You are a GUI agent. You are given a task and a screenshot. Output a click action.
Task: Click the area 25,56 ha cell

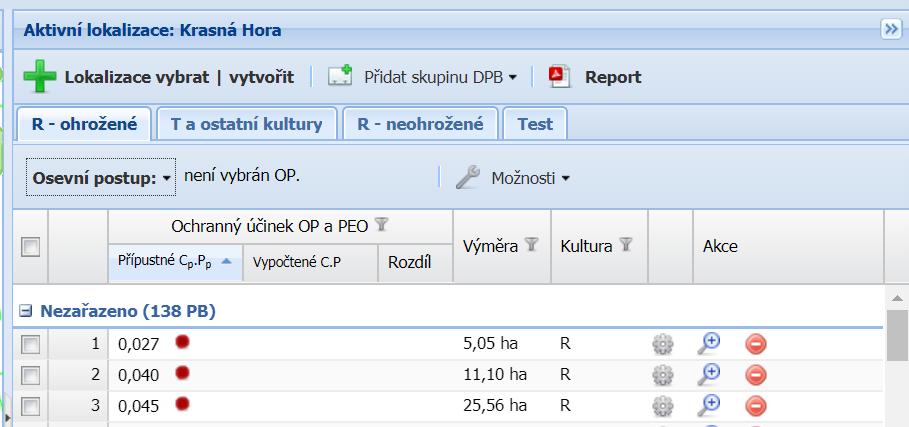[495, 405]
